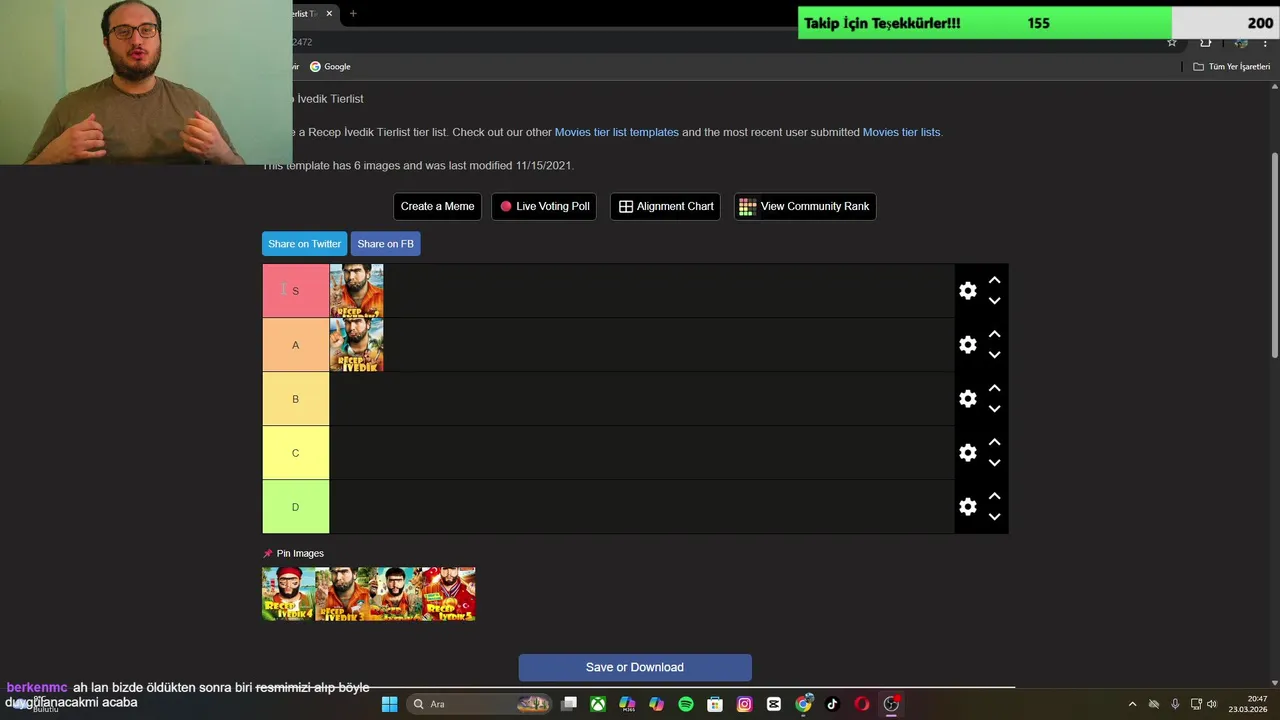Screen dimensions: 1280x720
Task: Click the Pin Images pushpin label
Action: click(x=293, y=553)
